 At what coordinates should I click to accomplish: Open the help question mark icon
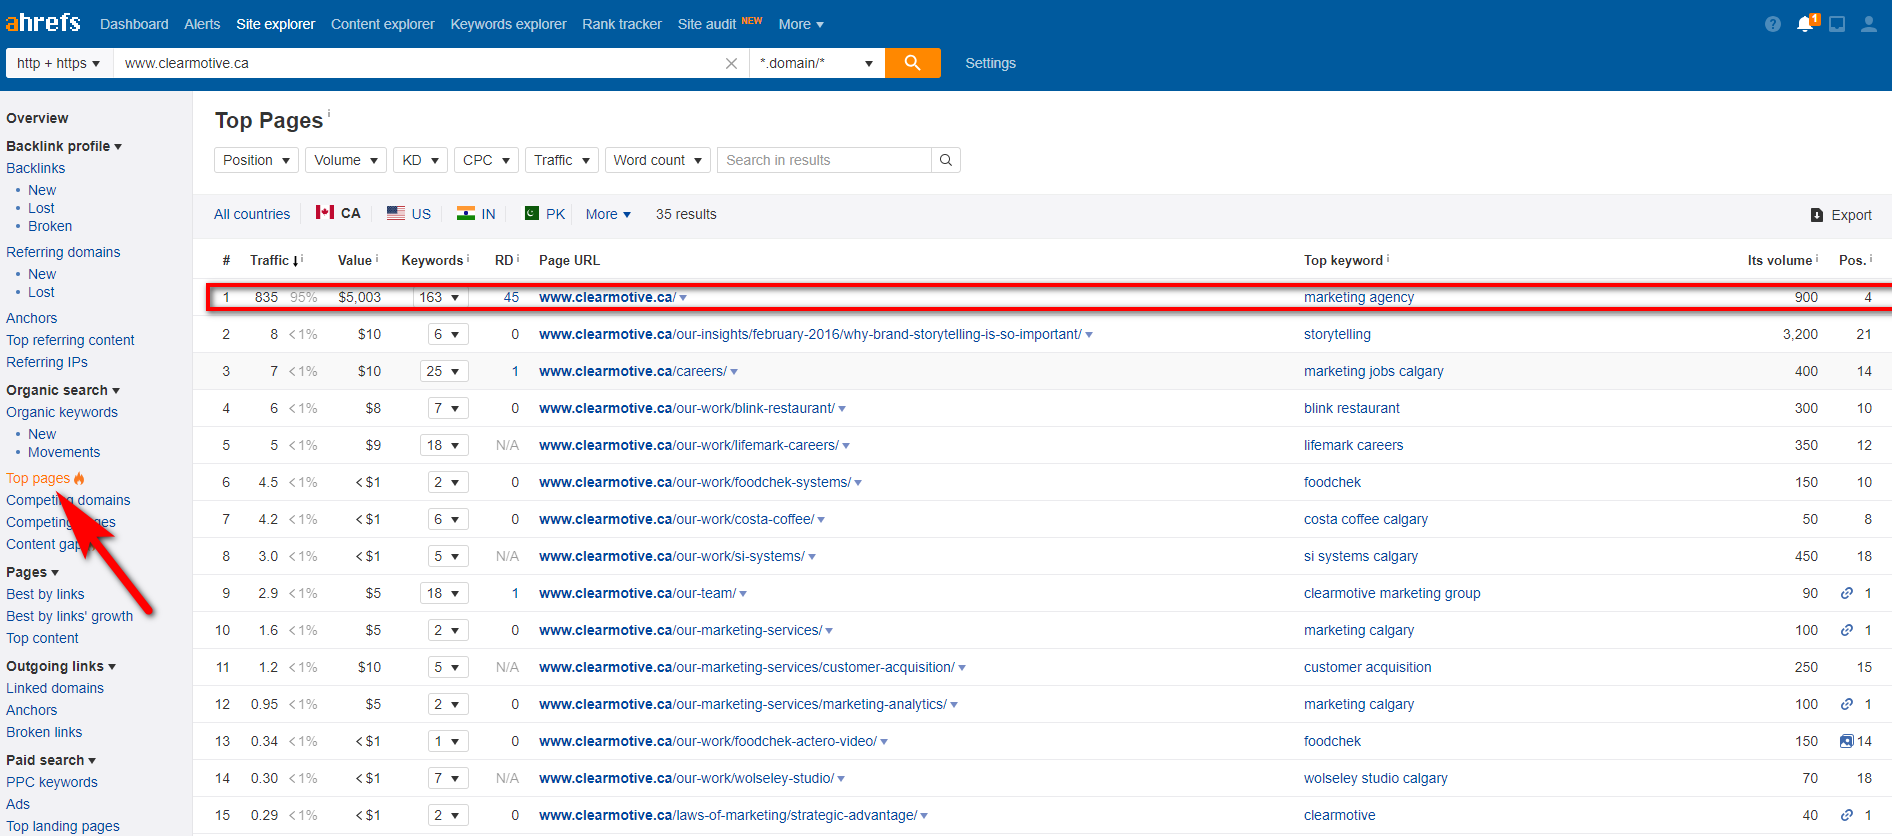pyautogui.click(x=1772, y=24)
